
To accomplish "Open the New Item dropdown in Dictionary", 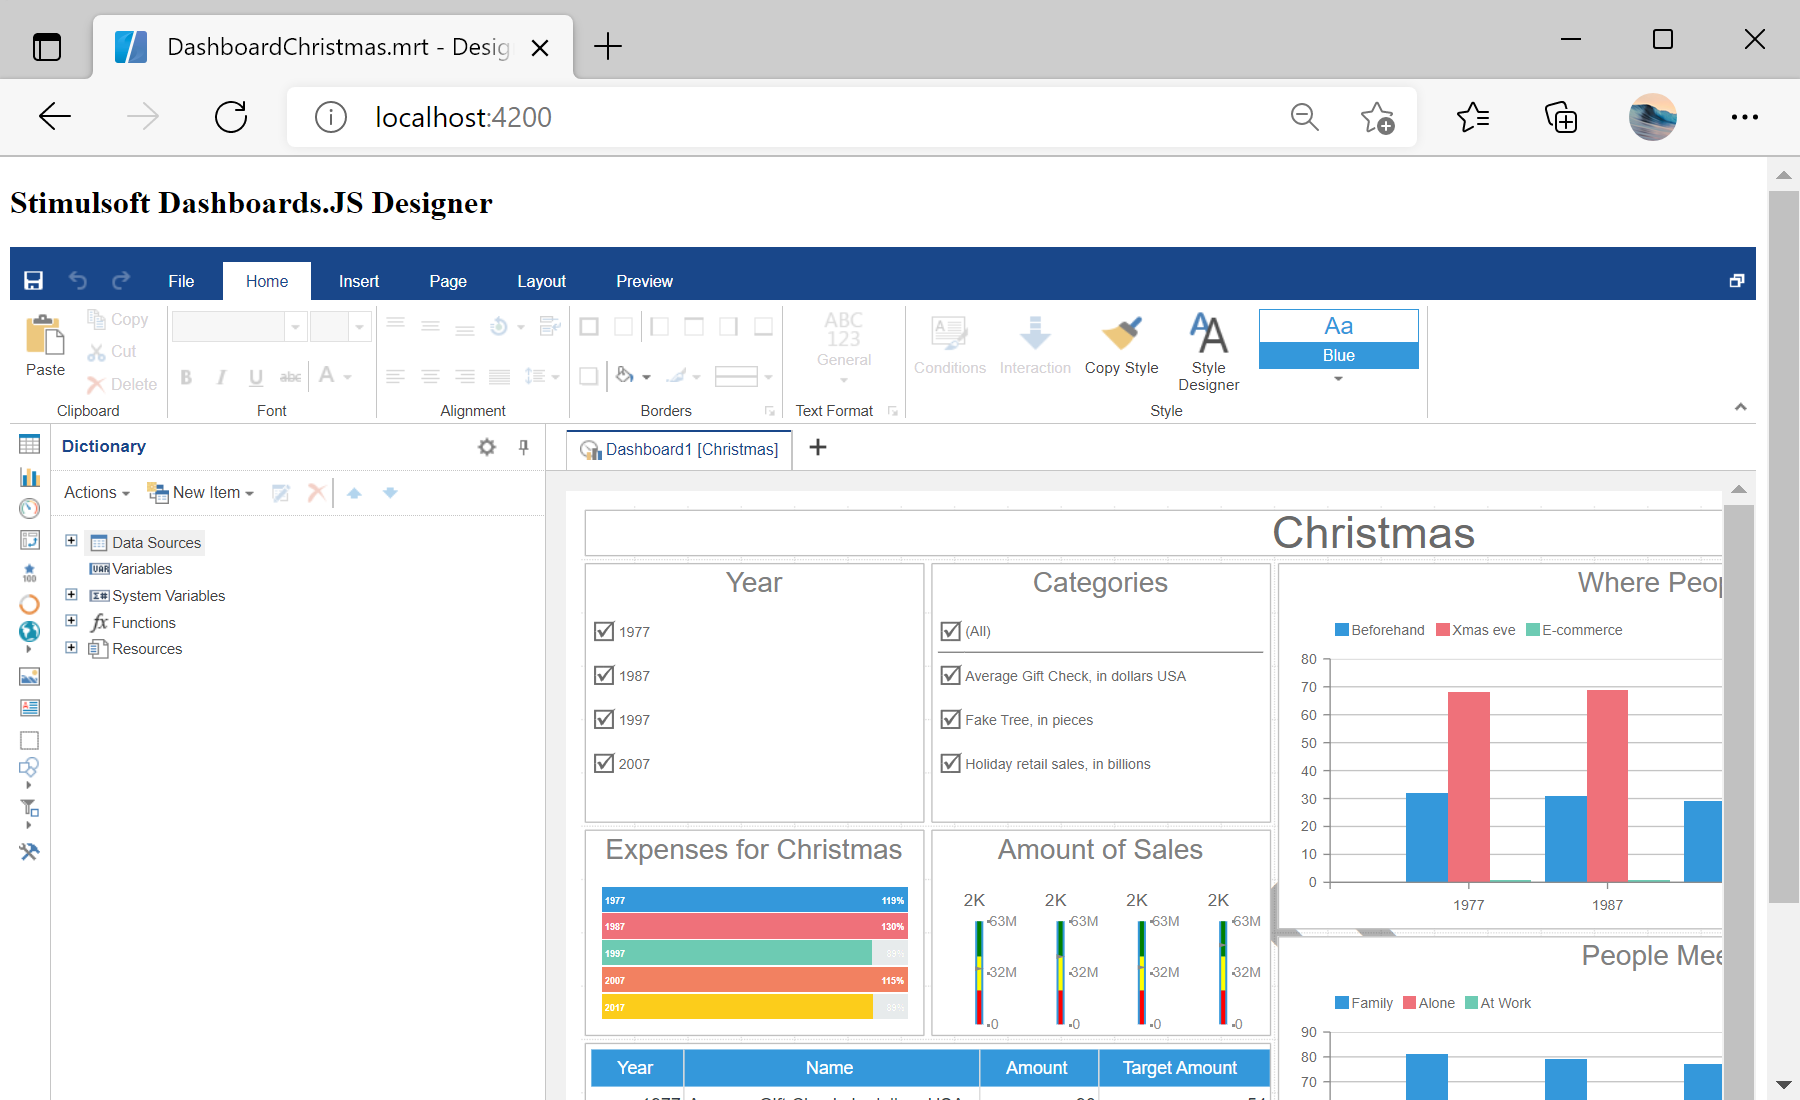I will pos(200,492).
